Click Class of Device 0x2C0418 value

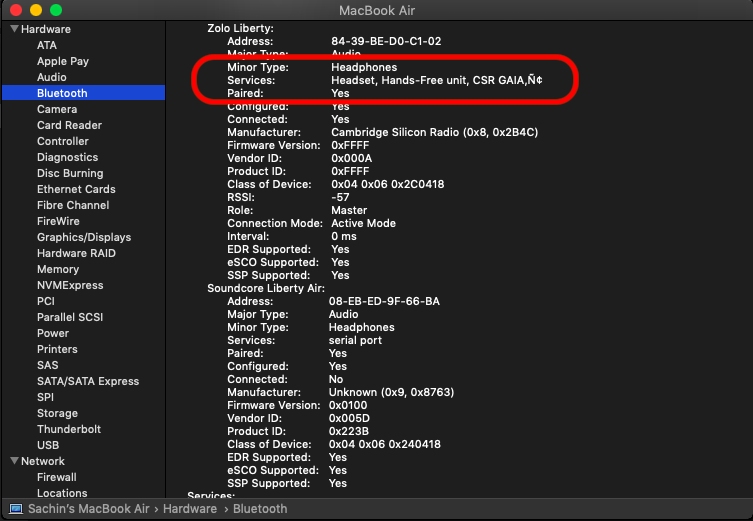pyautogui.click(x=388, y=184)
